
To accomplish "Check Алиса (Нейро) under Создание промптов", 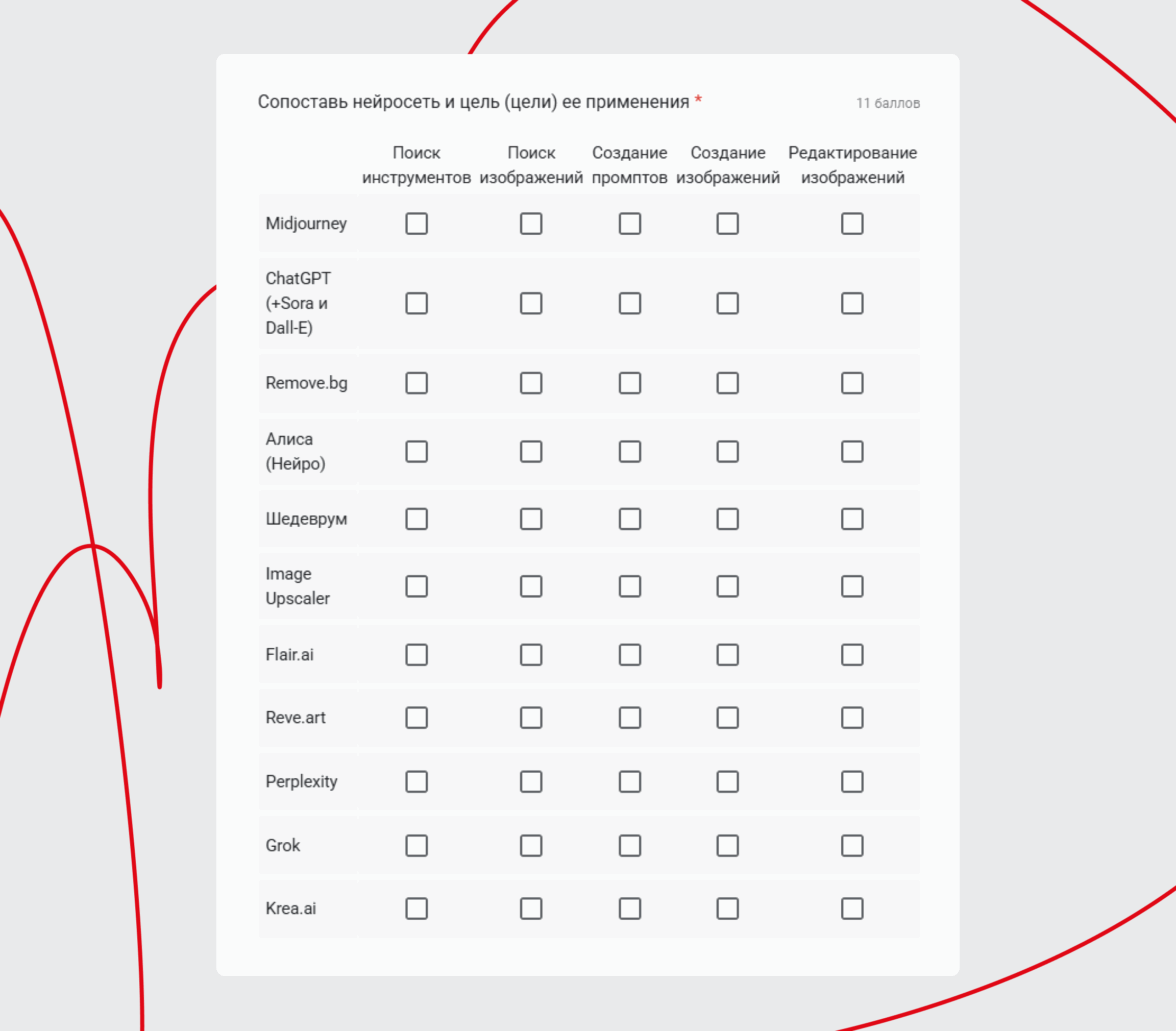I will pyautogui.click(x=629, y=452).
